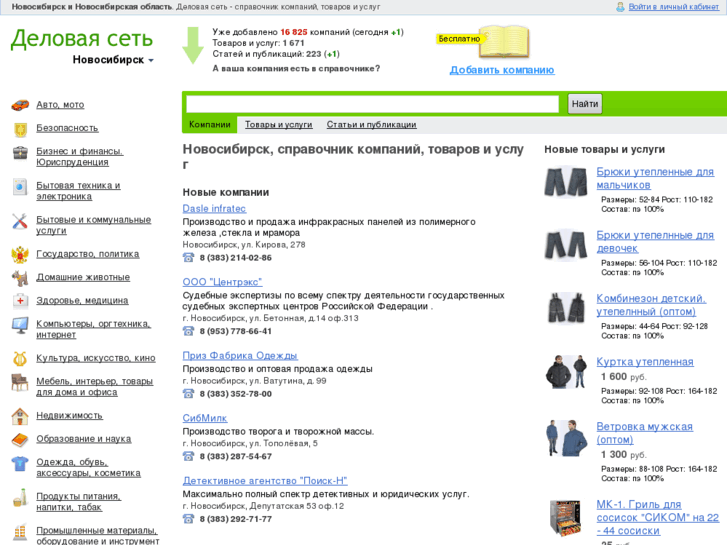Open the Dasle infratec company page
The height and width of the screenshot is (545, 727).
tap(214, 209)
